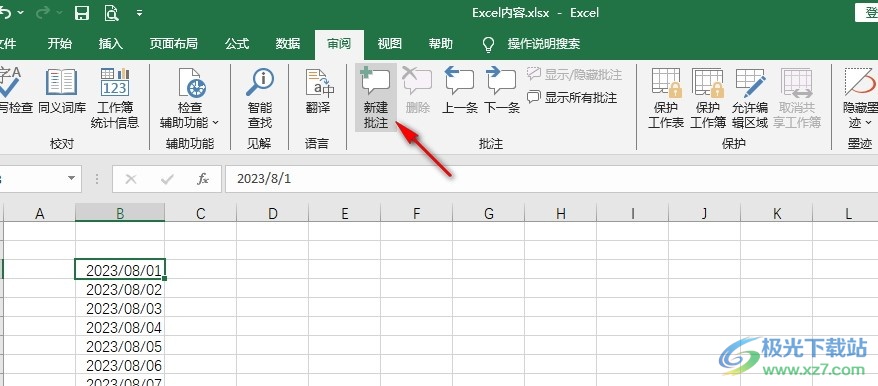878x386 pixels.
Task: Click the Redo arrow
Action: coord(43,13)
